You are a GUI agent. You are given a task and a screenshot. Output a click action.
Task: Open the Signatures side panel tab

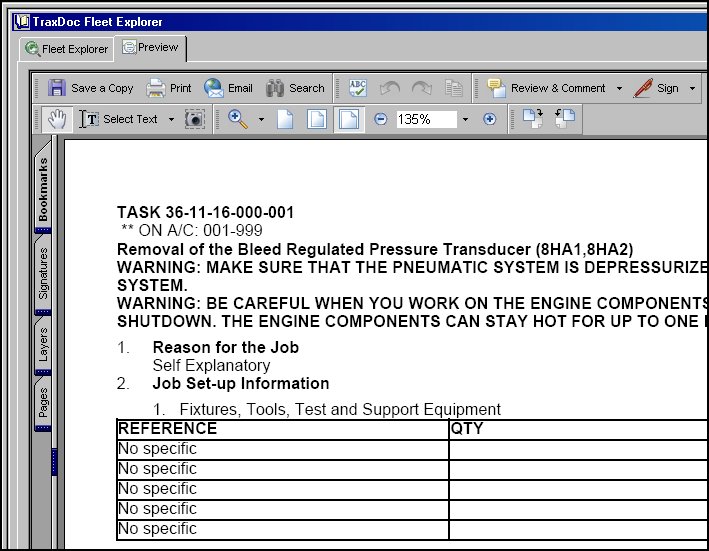click(x=43, y=274)
